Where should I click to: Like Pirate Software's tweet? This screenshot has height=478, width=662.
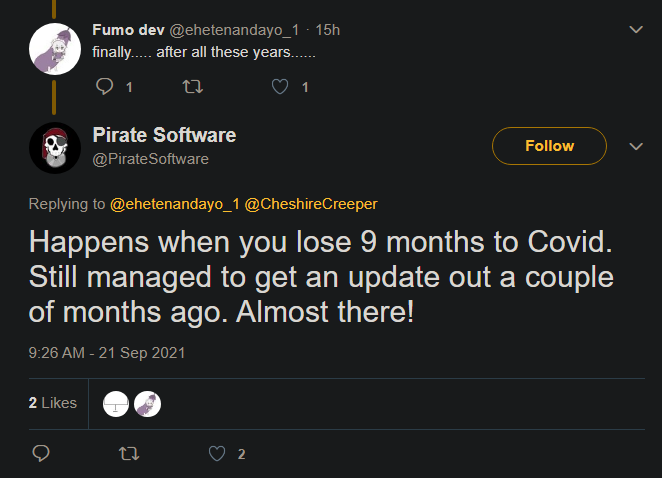217,454
